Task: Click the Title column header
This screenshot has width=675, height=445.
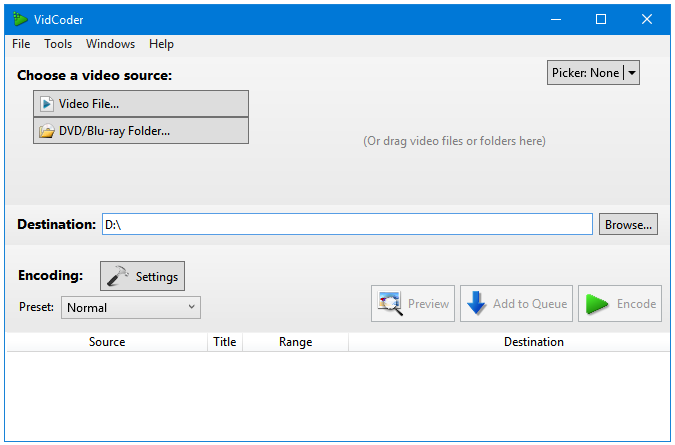Action: (225, 342)
